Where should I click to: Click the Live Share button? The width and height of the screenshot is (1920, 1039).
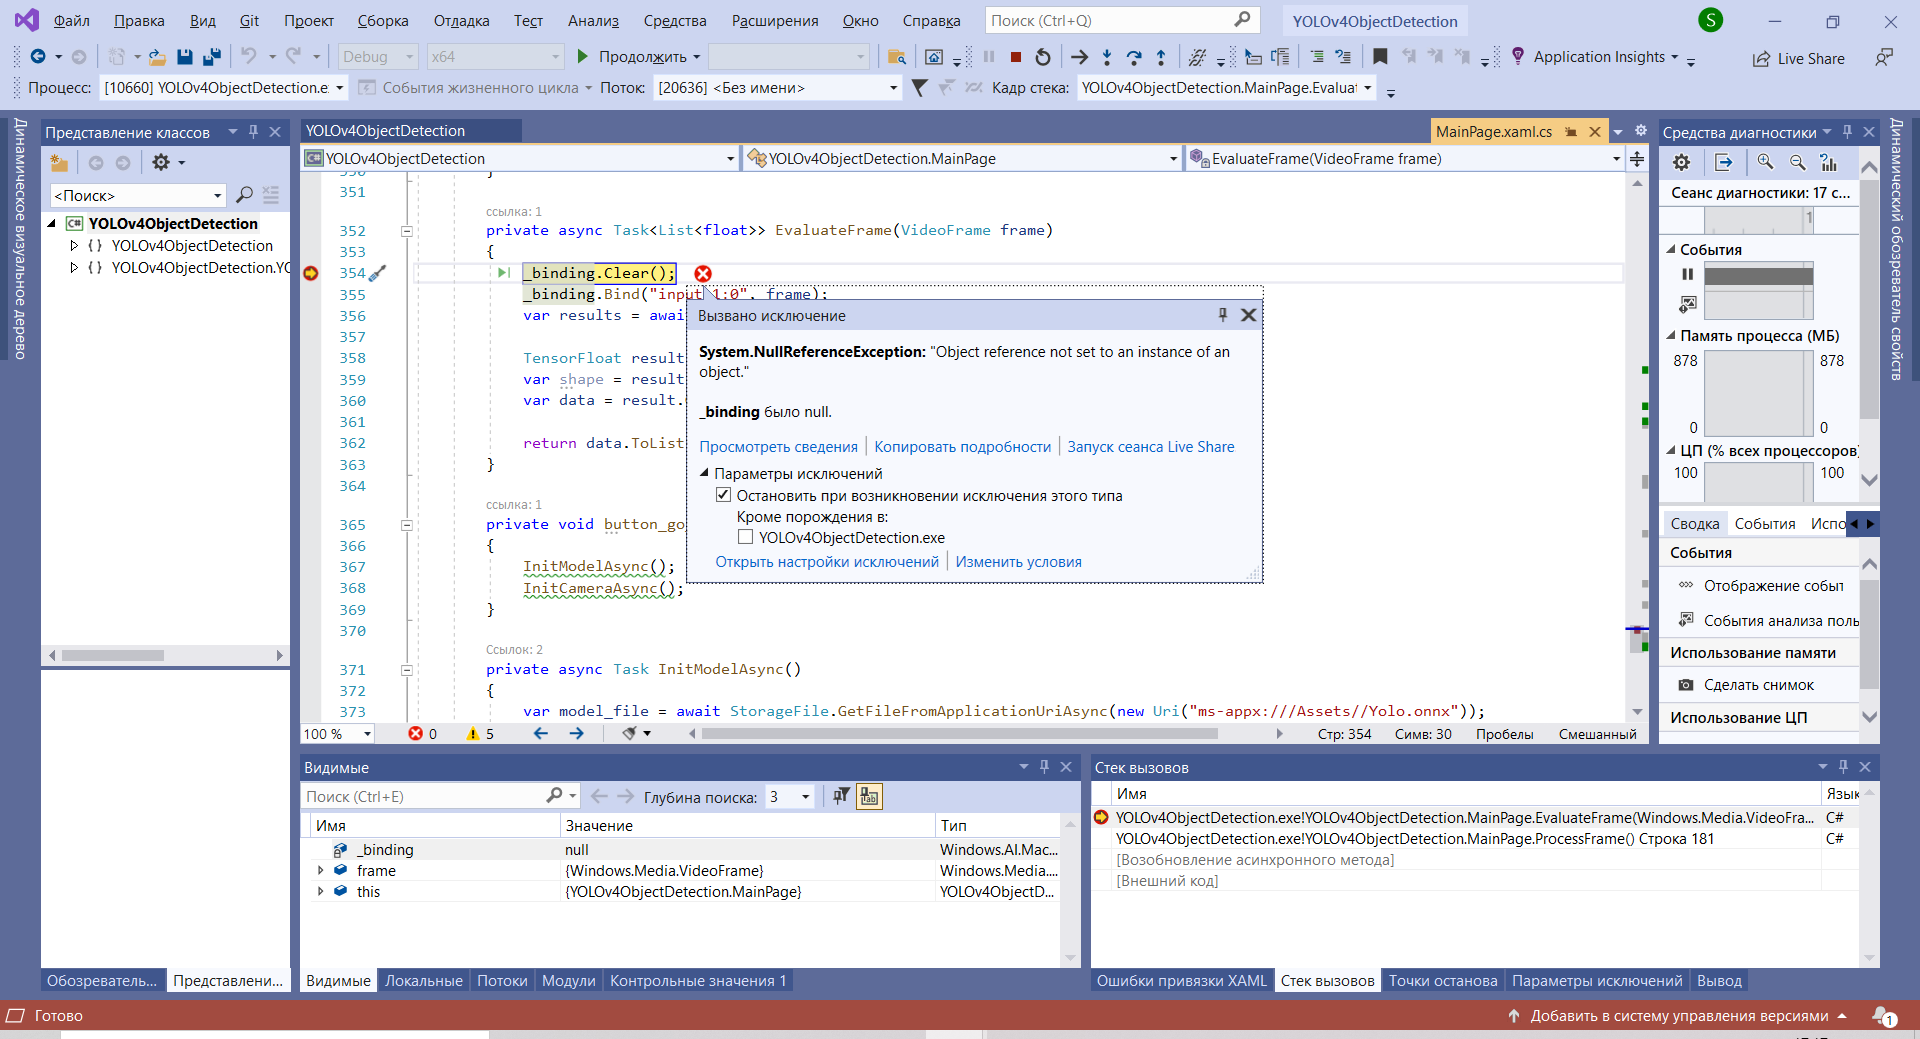coord(1799,58)
